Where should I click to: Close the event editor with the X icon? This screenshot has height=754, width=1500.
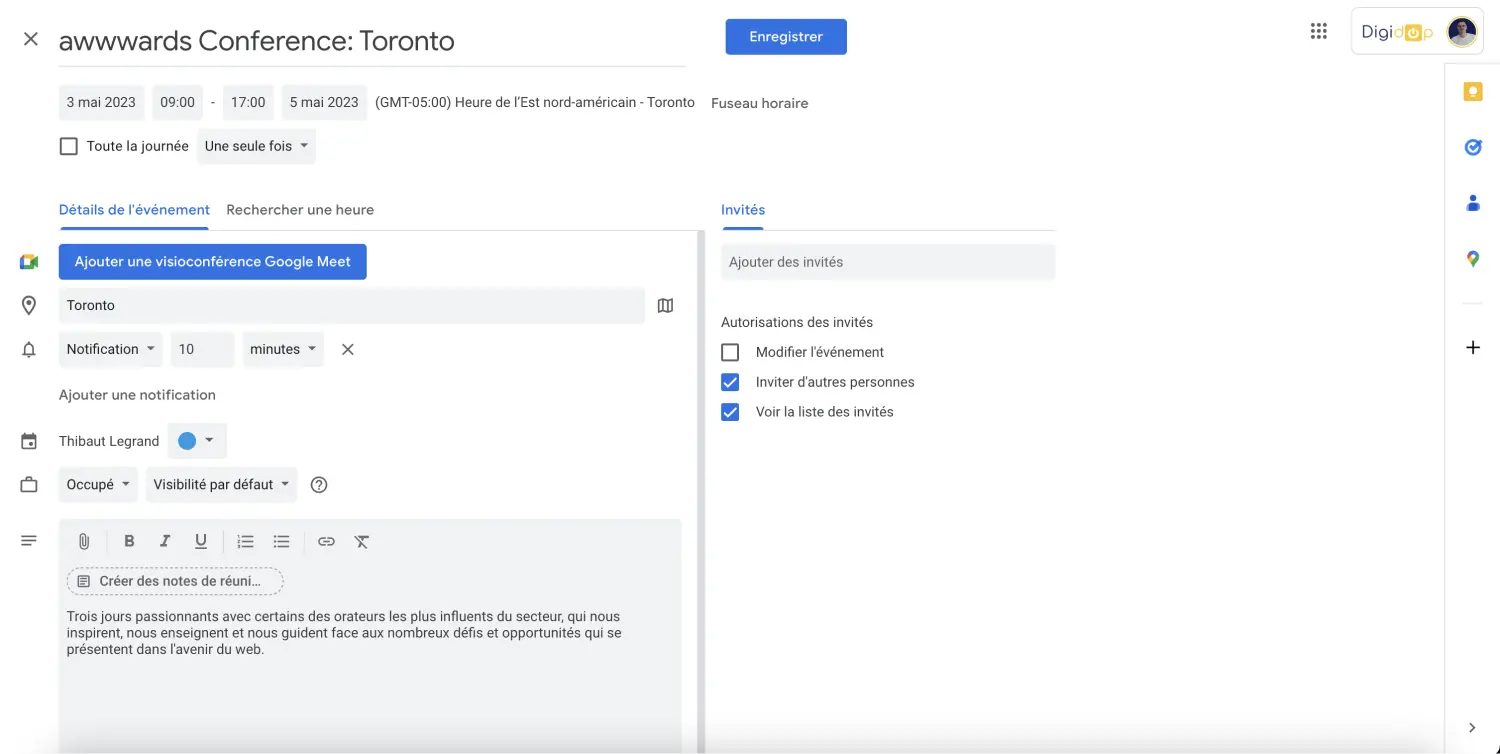(x=31, y=39)
